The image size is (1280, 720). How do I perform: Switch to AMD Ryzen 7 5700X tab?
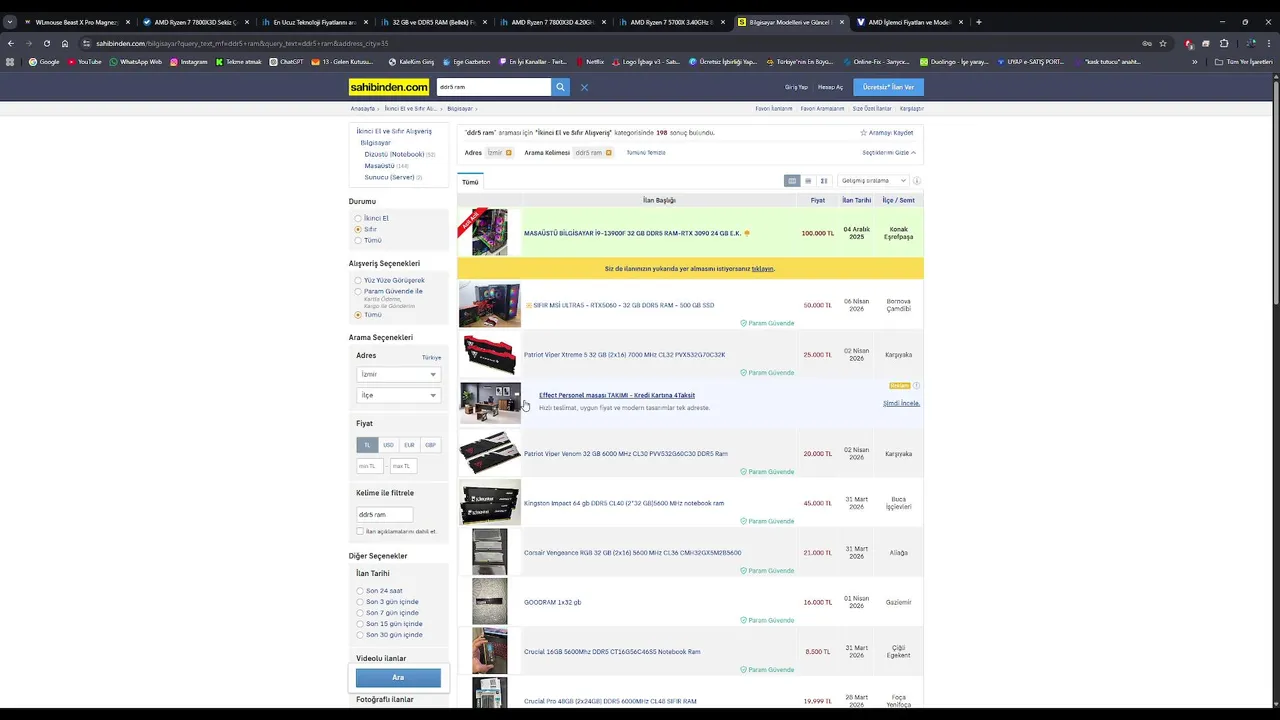671,22
